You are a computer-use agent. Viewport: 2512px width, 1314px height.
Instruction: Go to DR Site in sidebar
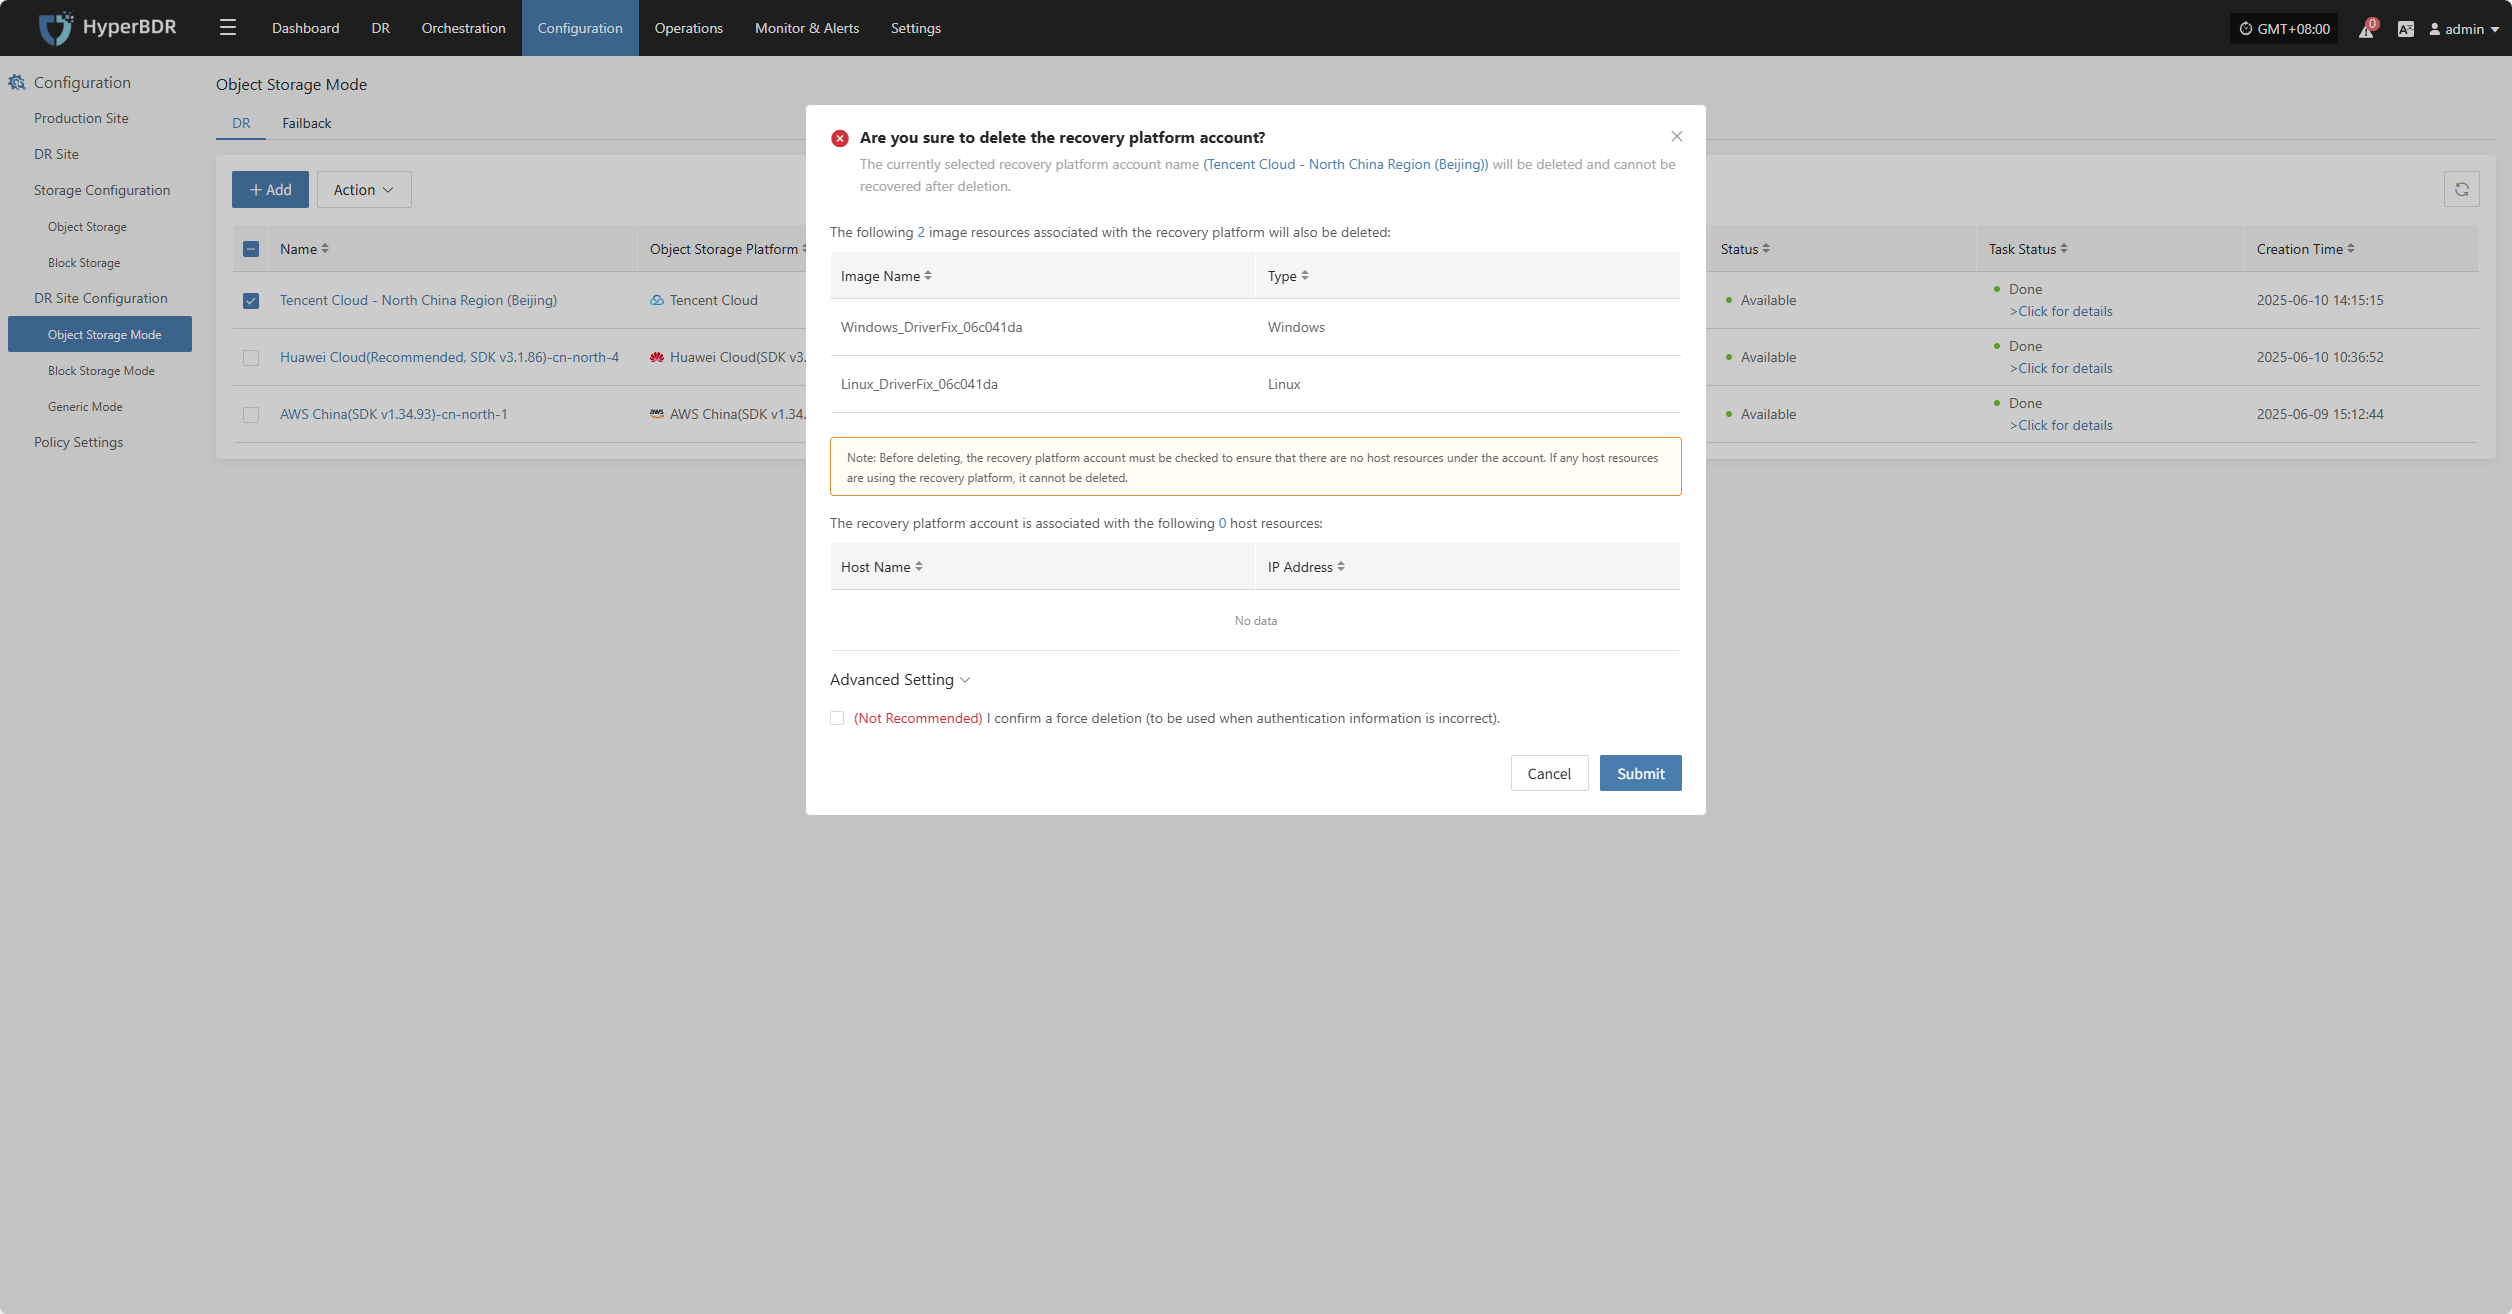coord(56,154)
